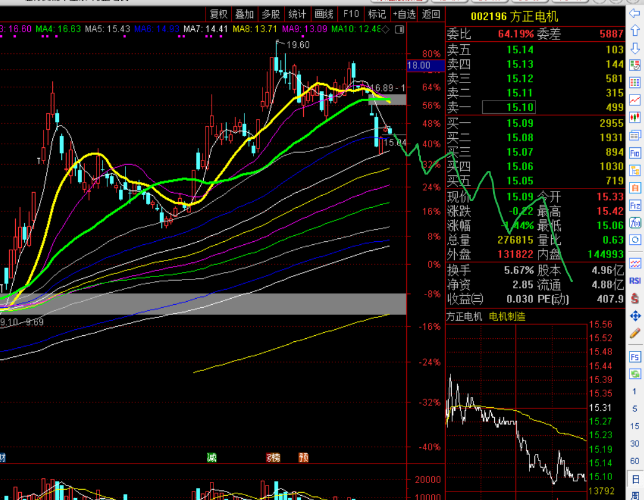Select the weekly 周 period
Screen dimensions: 644x500
pos(635,495)
